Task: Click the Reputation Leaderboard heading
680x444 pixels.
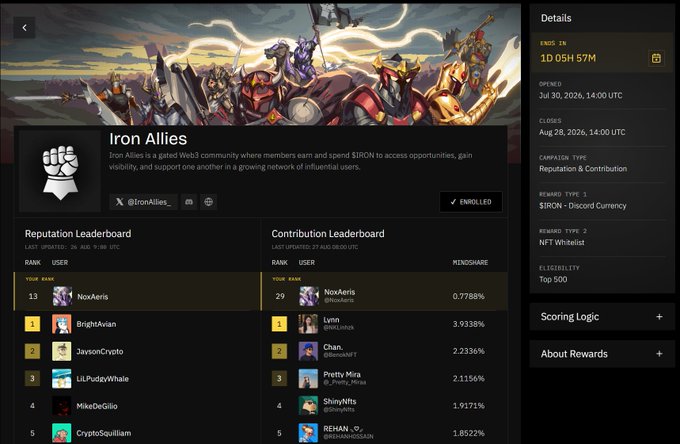Action: click(x=78, y=234)
